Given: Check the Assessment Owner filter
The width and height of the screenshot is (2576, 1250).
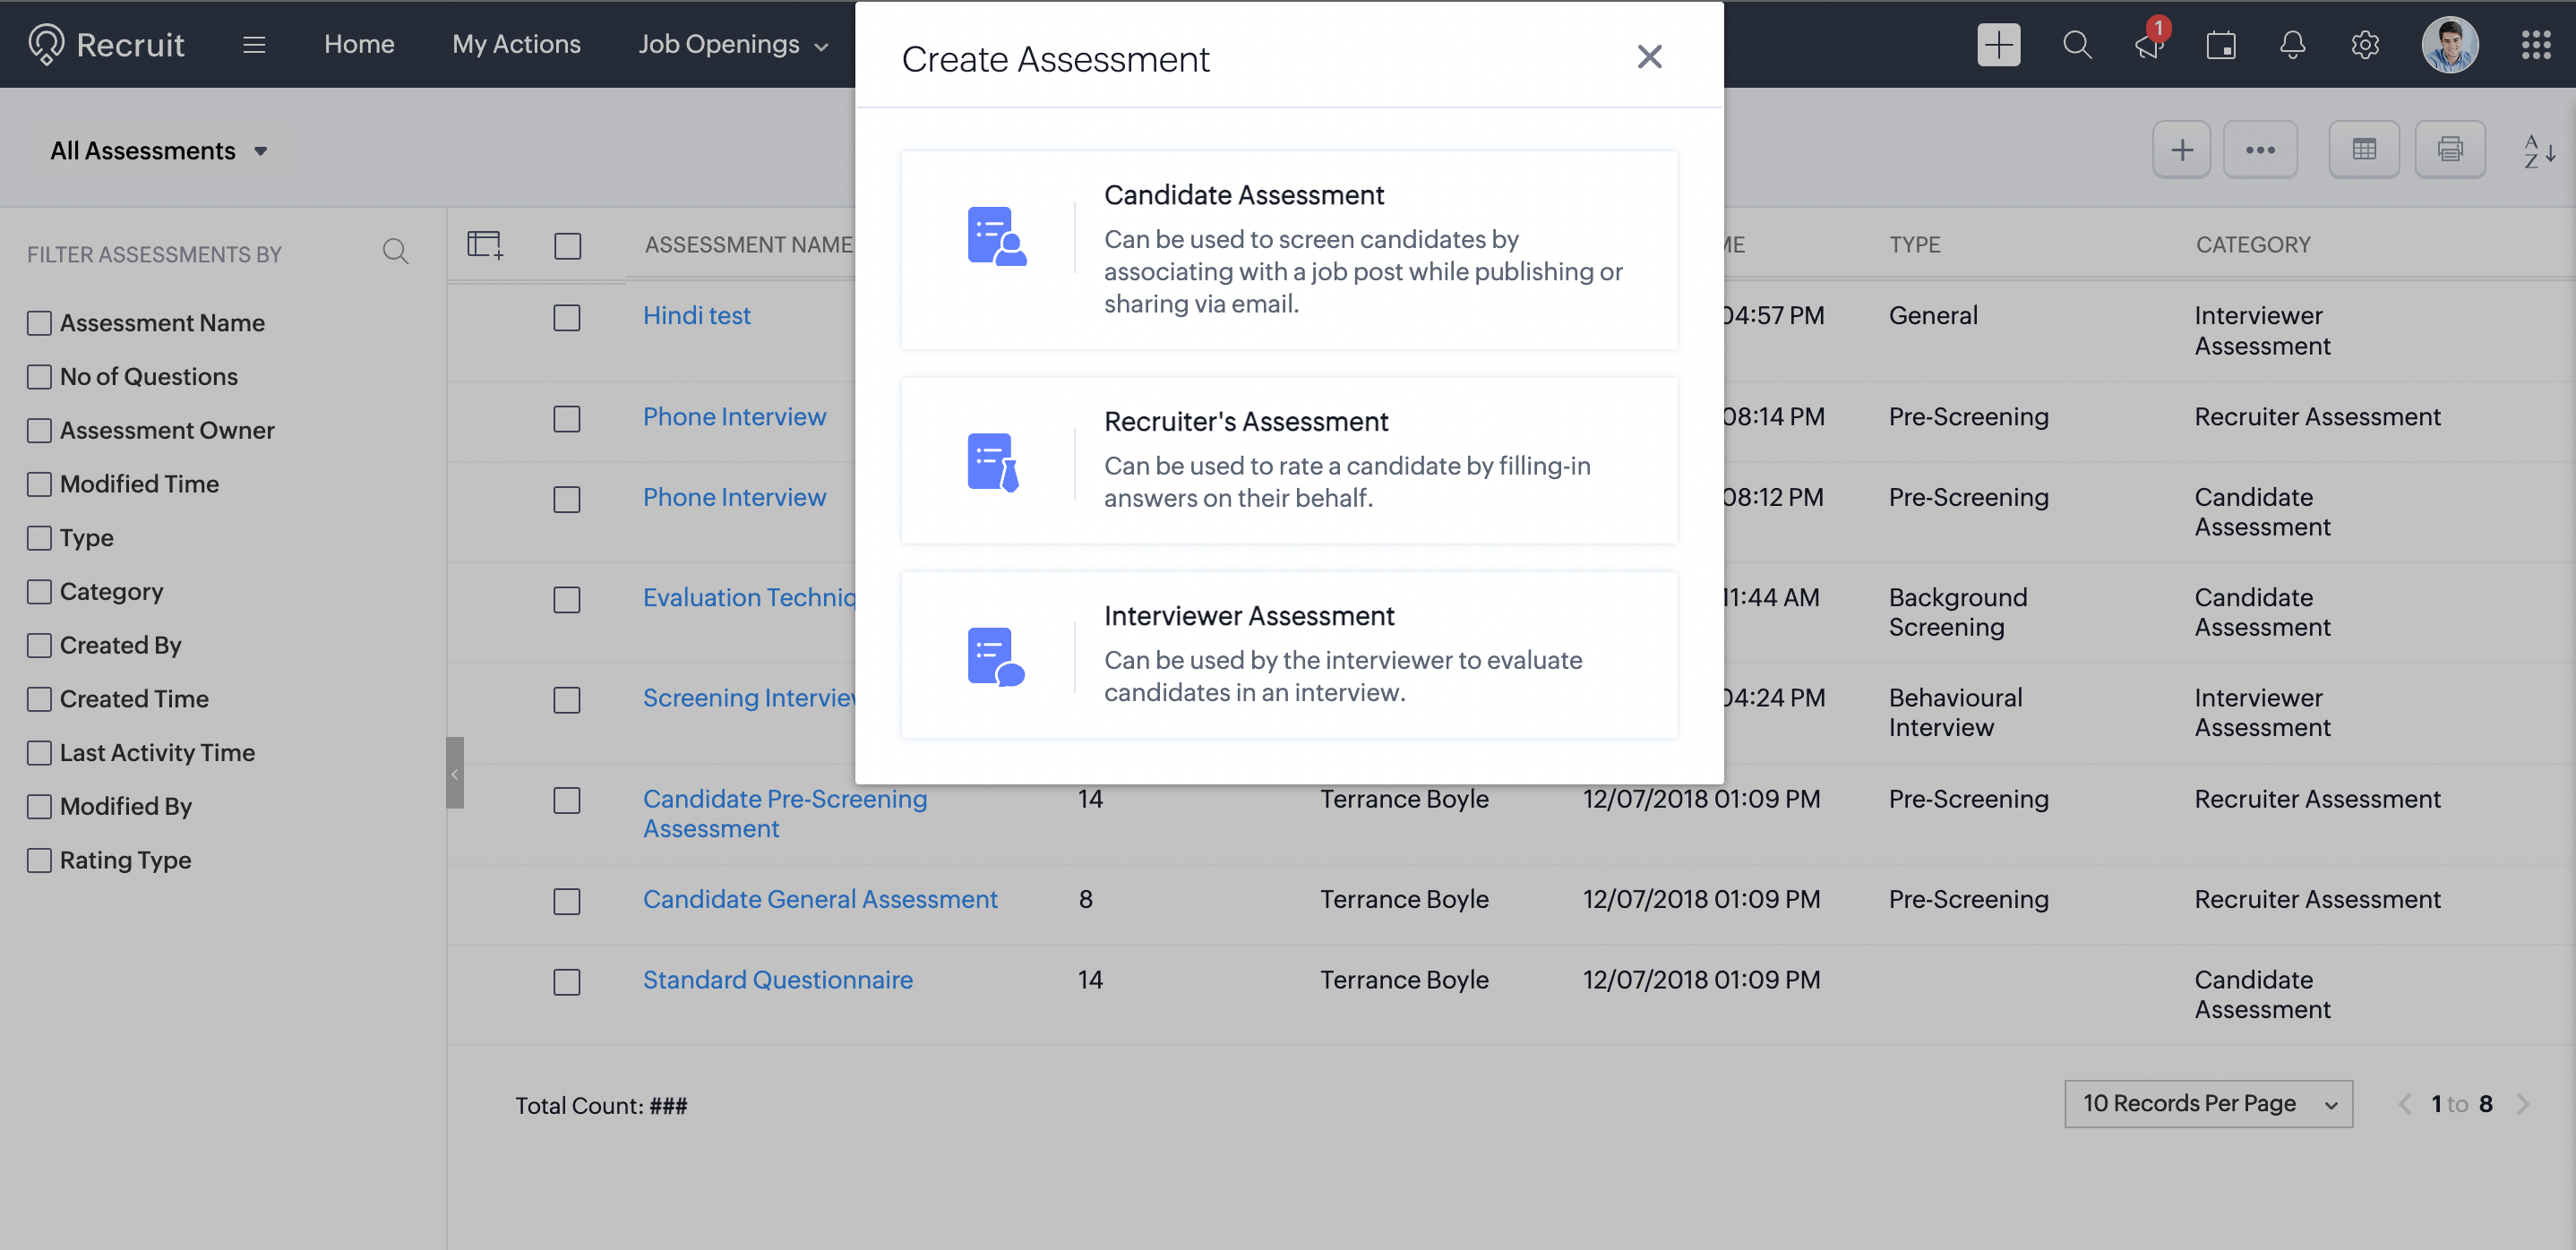Looking at the screenshot, I should coord(39,430).
